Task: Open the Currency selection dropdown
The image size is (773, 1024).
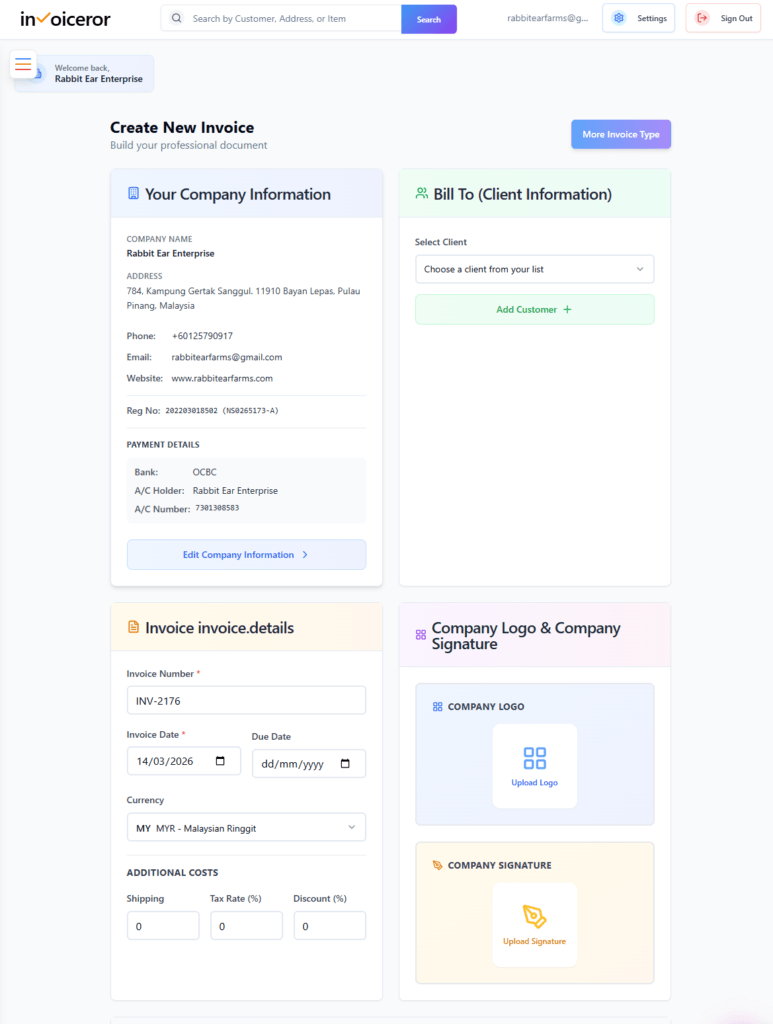Action: pyautogui.click(x=246, y=827)
